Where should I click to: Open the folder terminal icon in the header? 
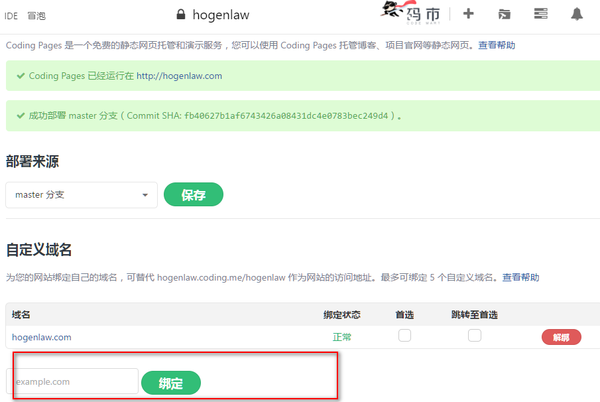(504, 15)
